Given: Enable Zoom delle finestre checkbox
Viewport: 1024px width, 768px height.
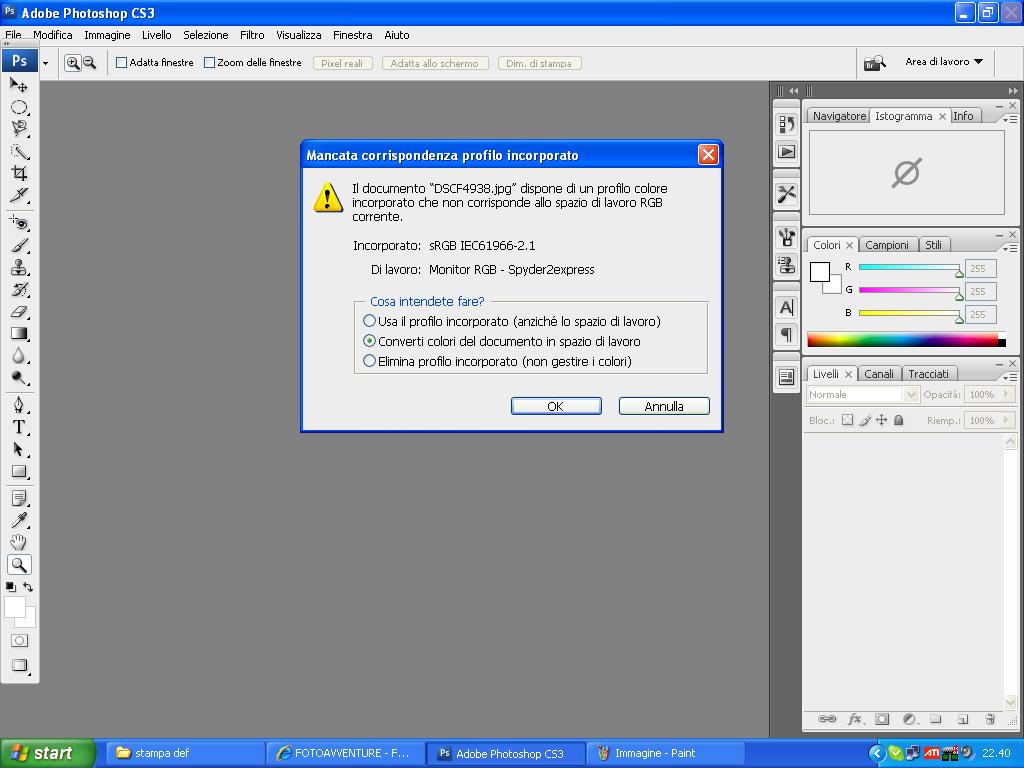Looking at the screenshot, I should pos(209,63).
